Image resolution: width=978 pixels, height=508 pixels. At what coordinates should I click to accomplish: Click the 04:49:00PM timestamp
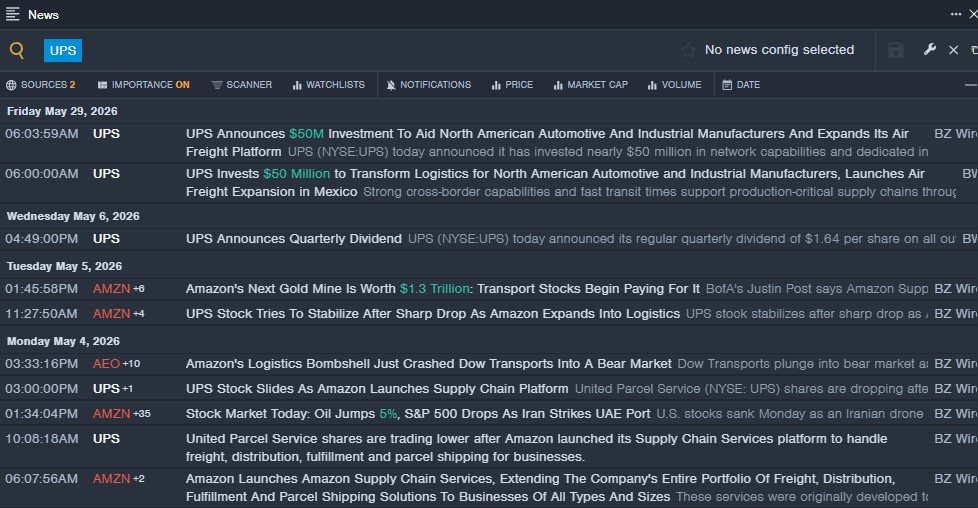point(42,238)
